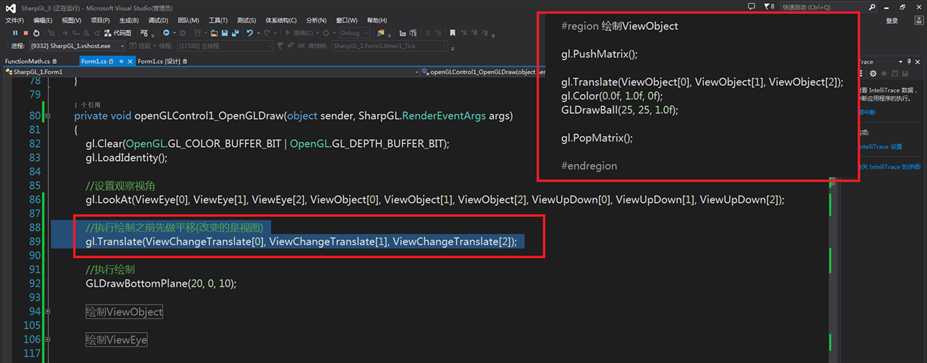This screenshot has width=927, height=363.
Task: Expand the collapsed 绘制ViewObject region
Action: click(x=47, y=312)
